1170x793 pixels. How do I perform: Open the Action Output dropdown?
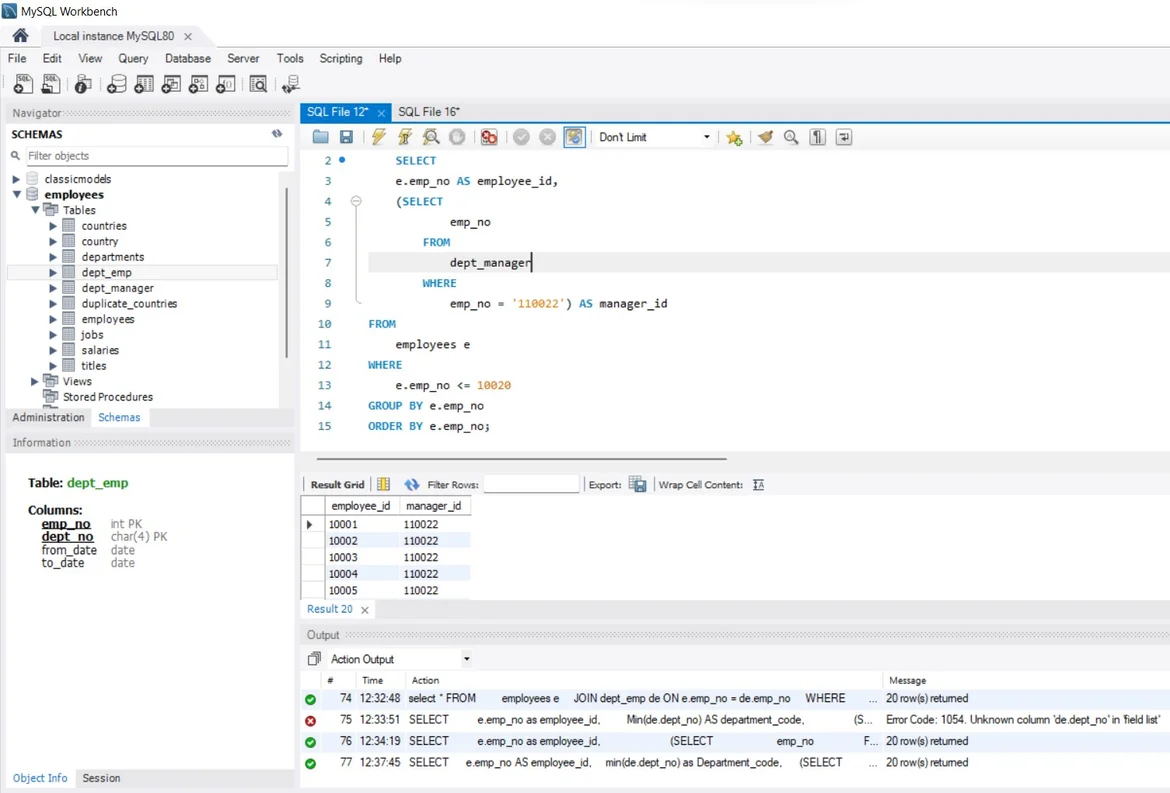[x=466, y=659]
